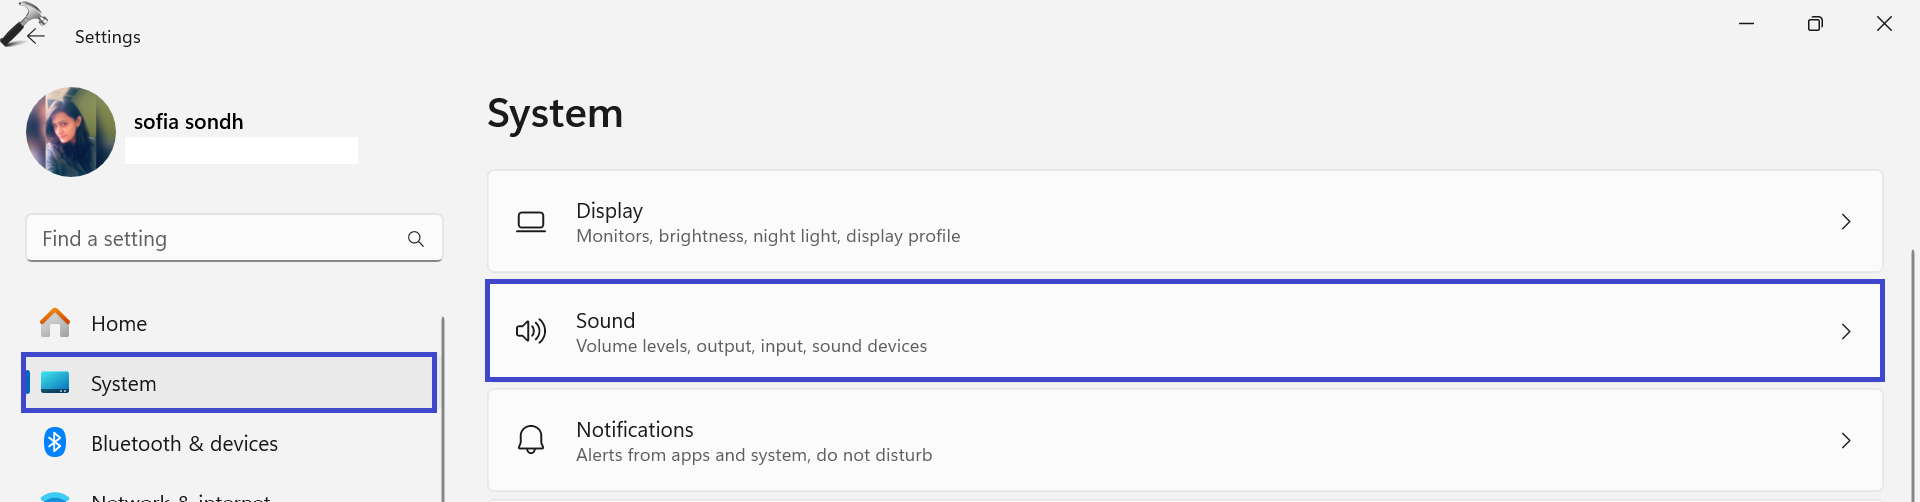Image resolution: width=1920 pixels, height=502 pixels.
Task: Go to the Home section label
Action: (x=119, y=324)
